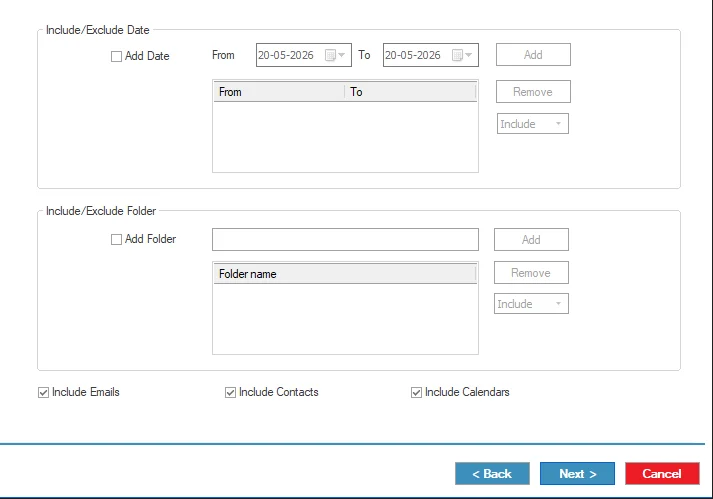This screenshot has width=713, height=499.
Task: Click Remove button in folder section
Action: click(x=531, y=272)
